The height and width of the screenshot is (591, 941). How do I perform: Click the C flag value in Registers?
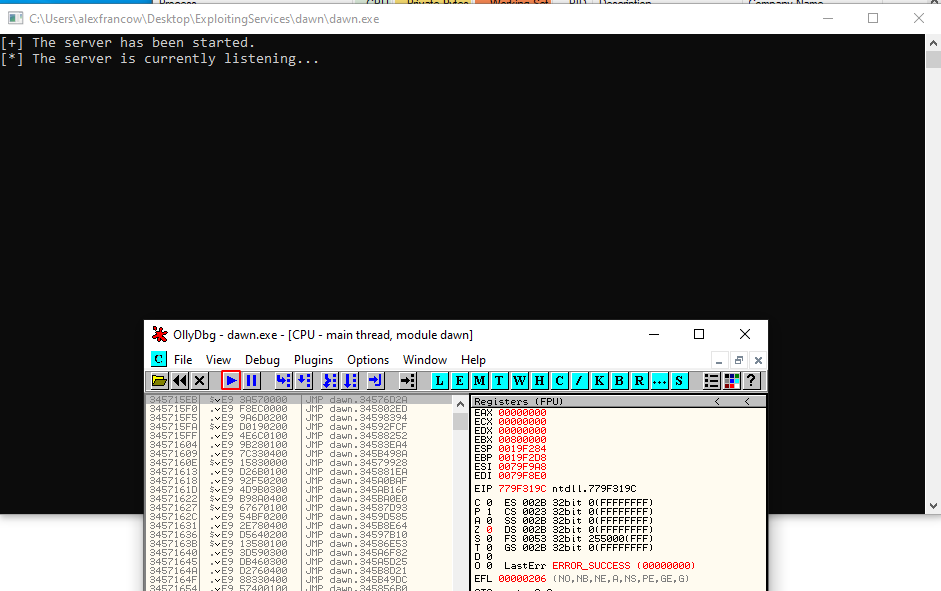[x=489, y=503]
